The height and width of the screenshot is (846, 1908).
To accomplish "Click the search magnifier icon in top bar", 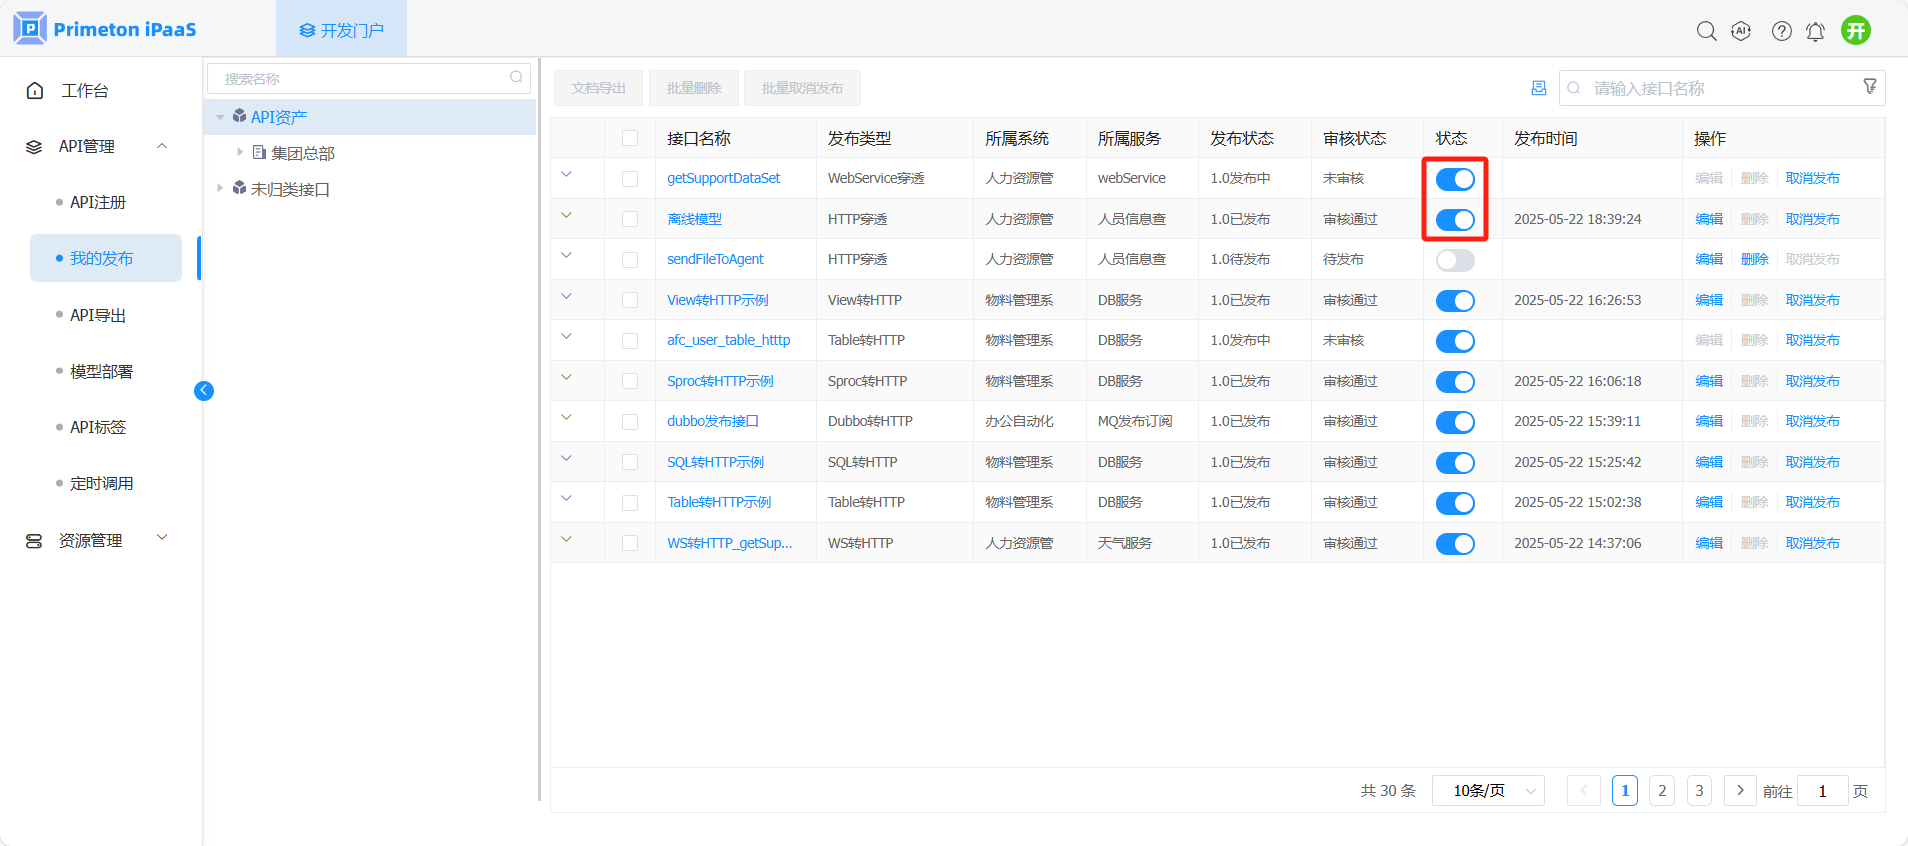I will (x=1706, y=31).
